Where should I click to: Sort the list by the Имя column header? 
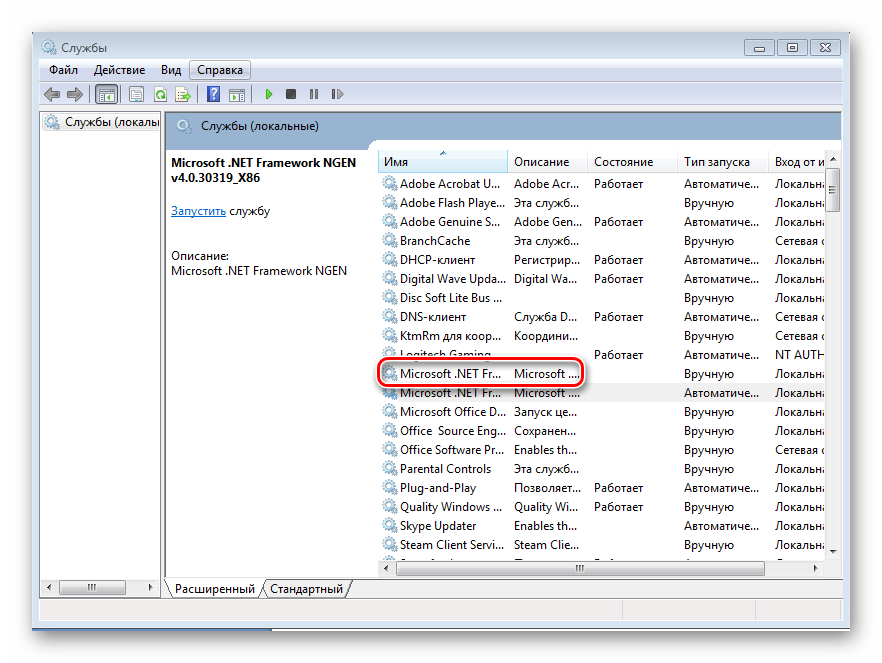click(440, 161)
